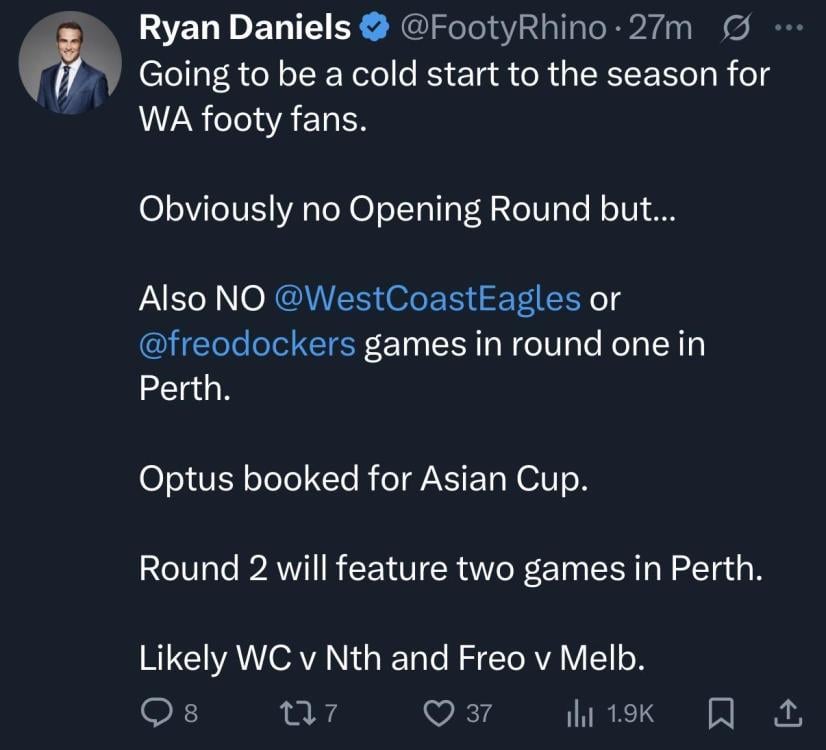826x750 pixels.
Task: Like the tweet with the heart icon
Action: point(439,712)
